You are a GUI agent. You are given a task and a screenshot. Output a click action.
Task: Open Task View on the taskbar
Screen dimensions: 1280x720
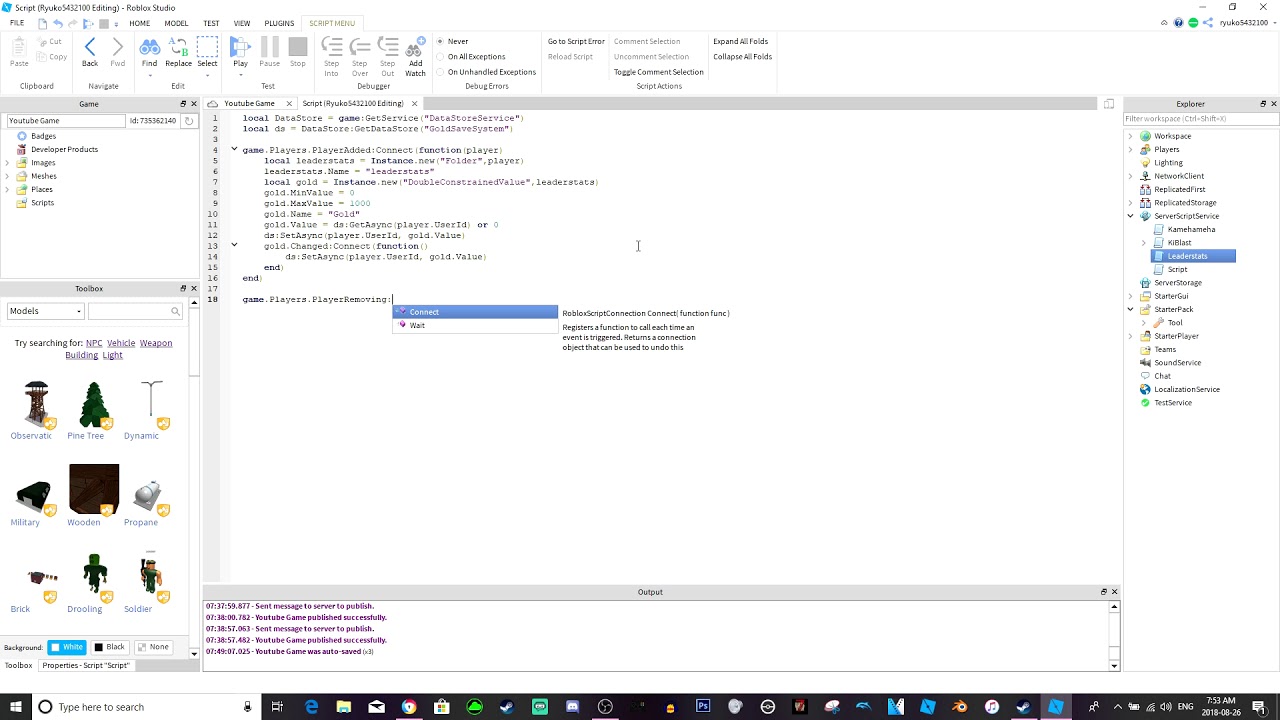[277, 707]
